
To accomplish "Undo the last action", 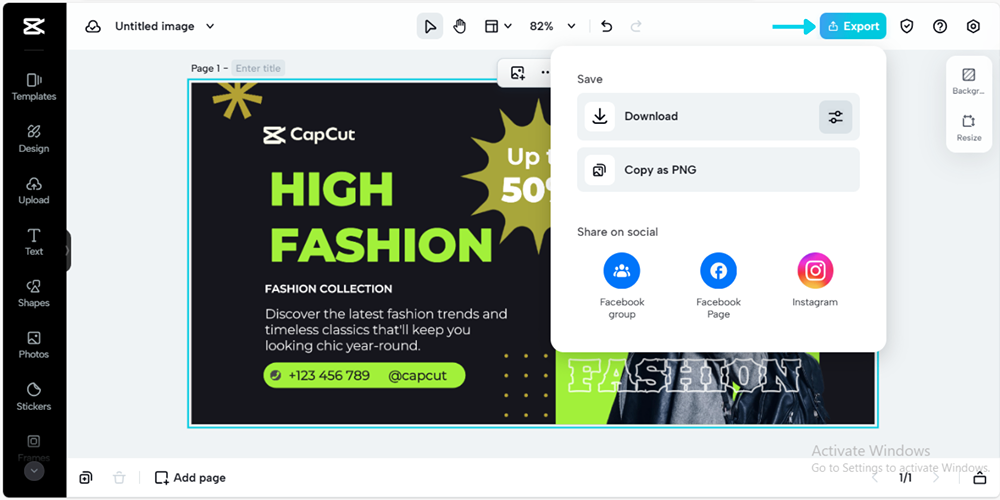I will [x=607, y=26].
